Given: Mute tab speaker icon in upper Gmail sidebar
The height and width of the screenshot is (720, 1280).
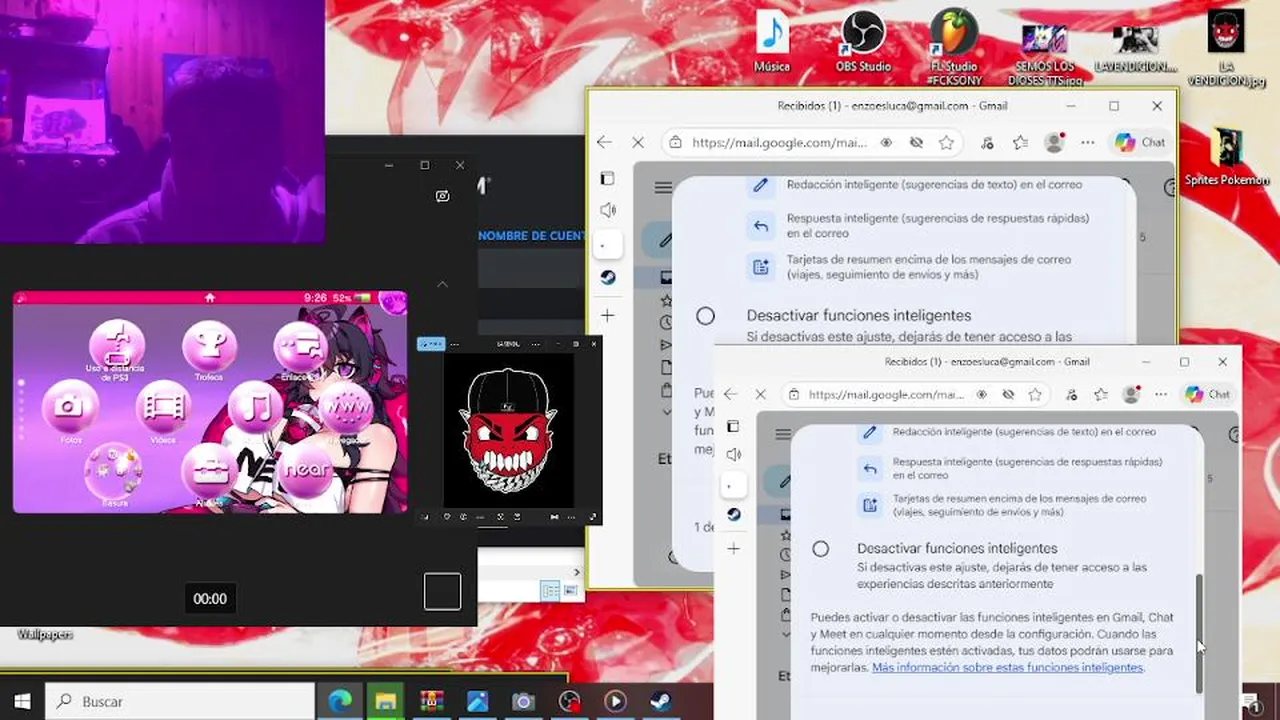Looking at the screenshot, I should 607,210.
